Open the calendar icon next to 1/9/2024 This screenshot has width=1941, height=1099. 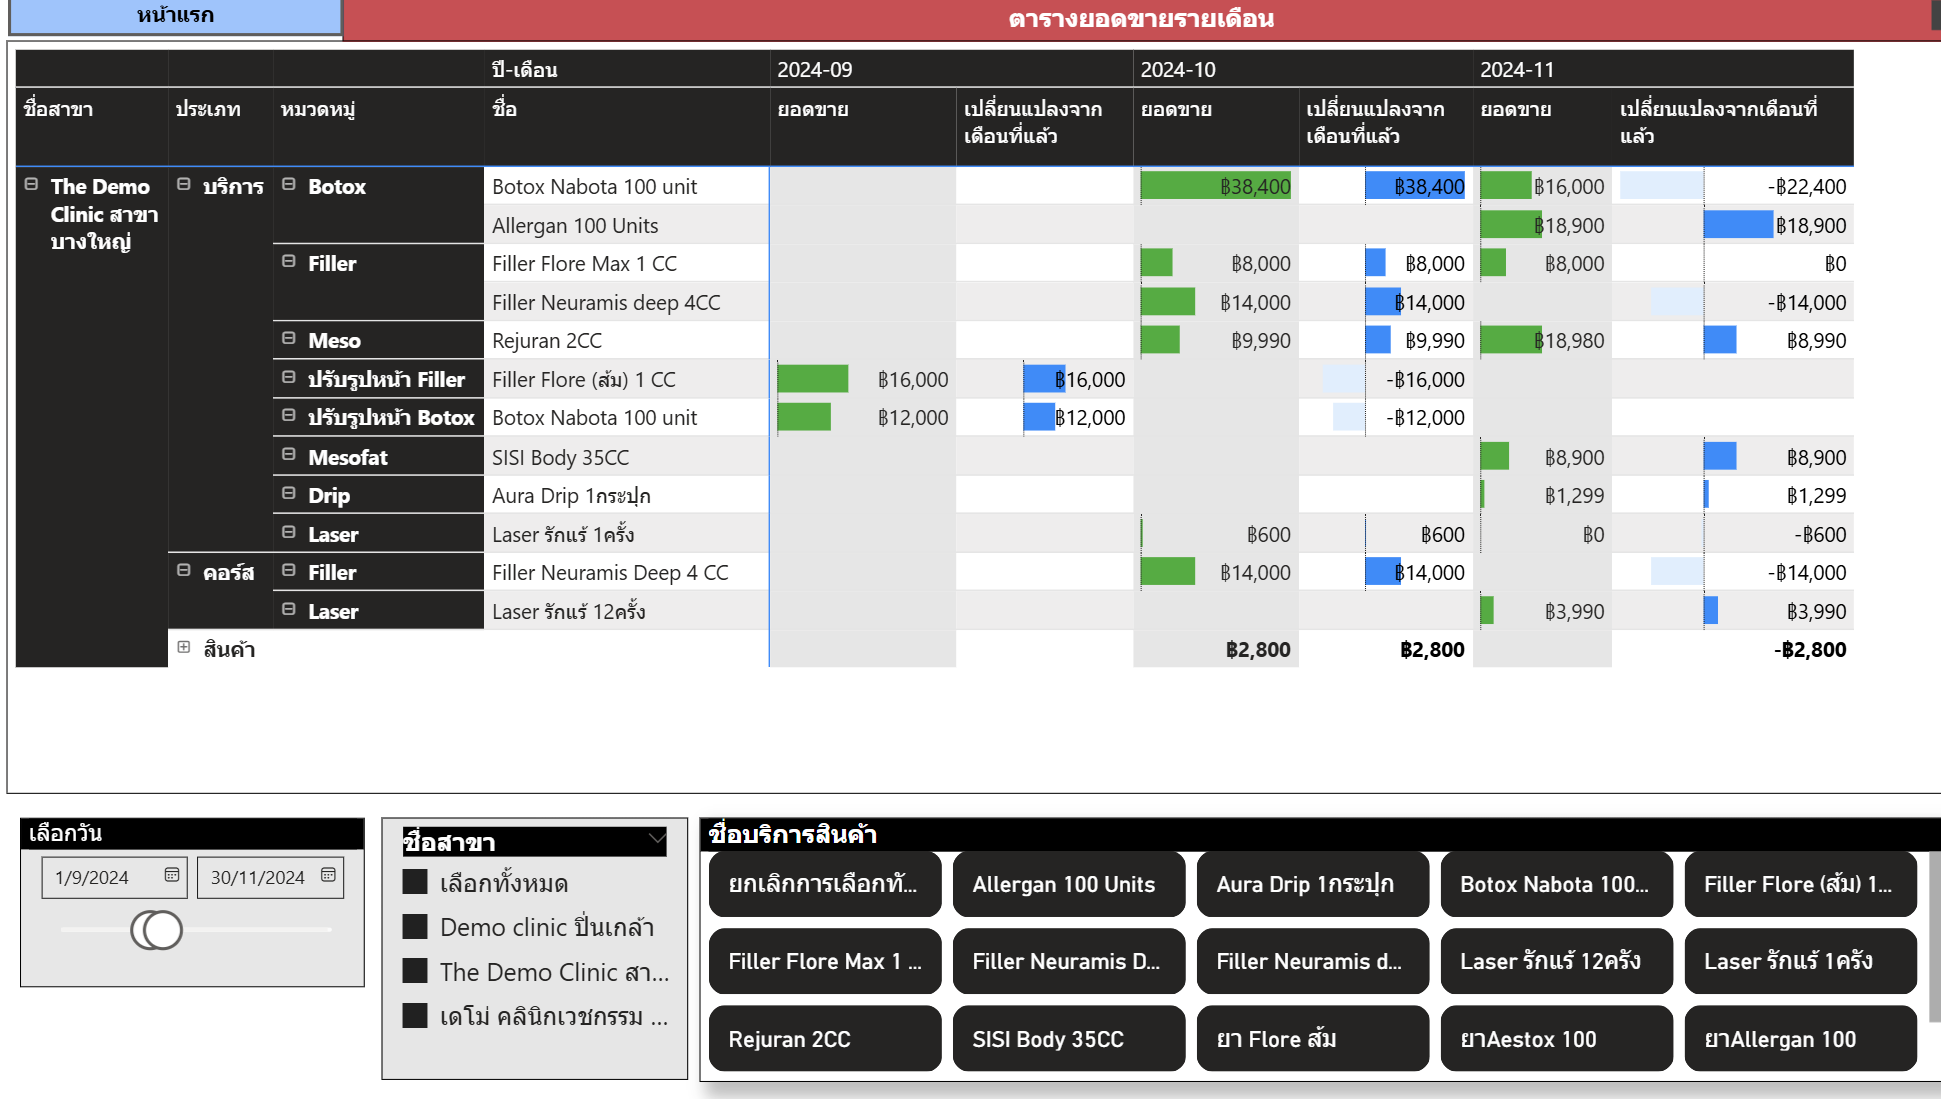[x=172, y=877]
